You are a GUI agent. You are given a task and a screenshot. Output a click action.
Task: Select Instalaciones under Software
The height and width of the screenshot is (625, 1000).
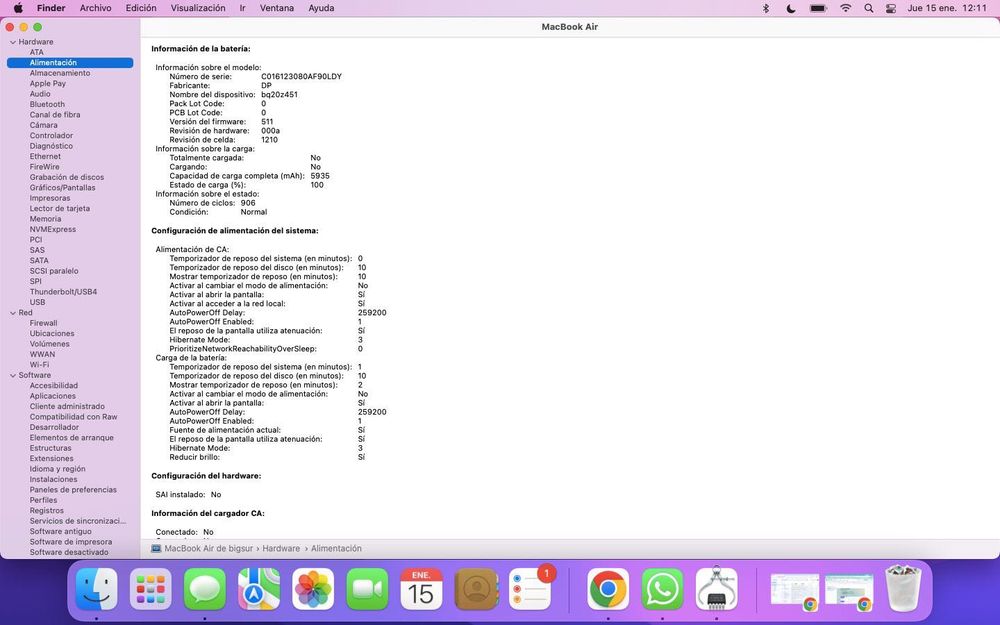pyautogui.click(x=54, y=480)
